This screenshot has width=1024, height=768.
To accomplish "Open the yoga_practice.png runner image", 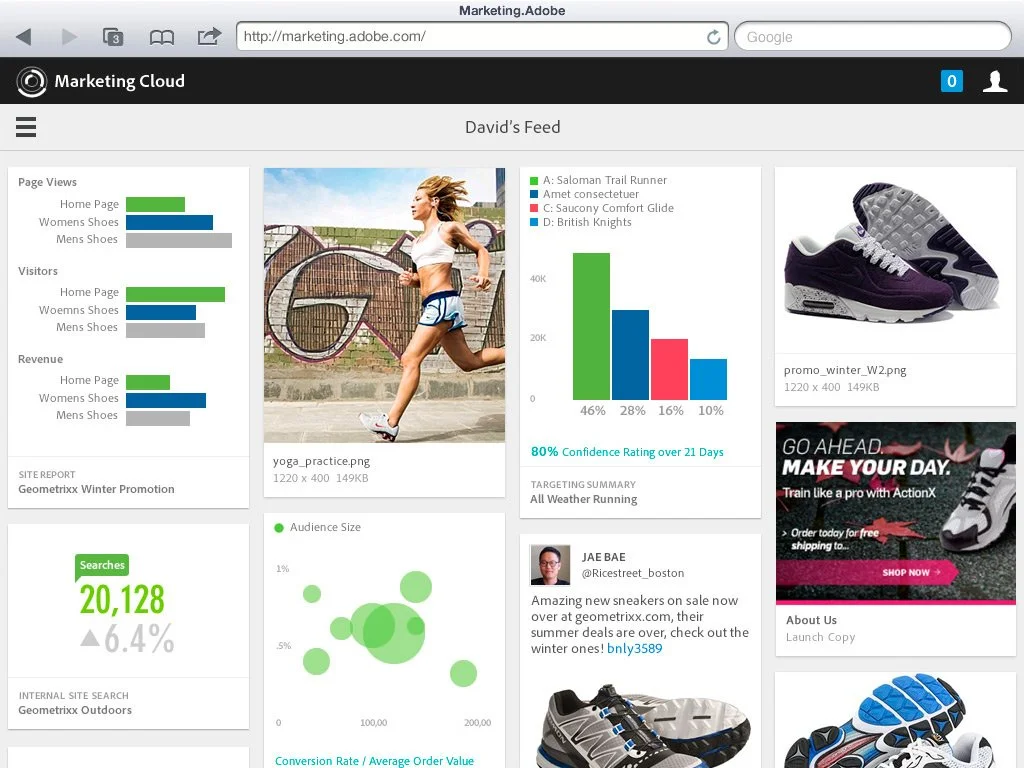I will coord(384,305).
